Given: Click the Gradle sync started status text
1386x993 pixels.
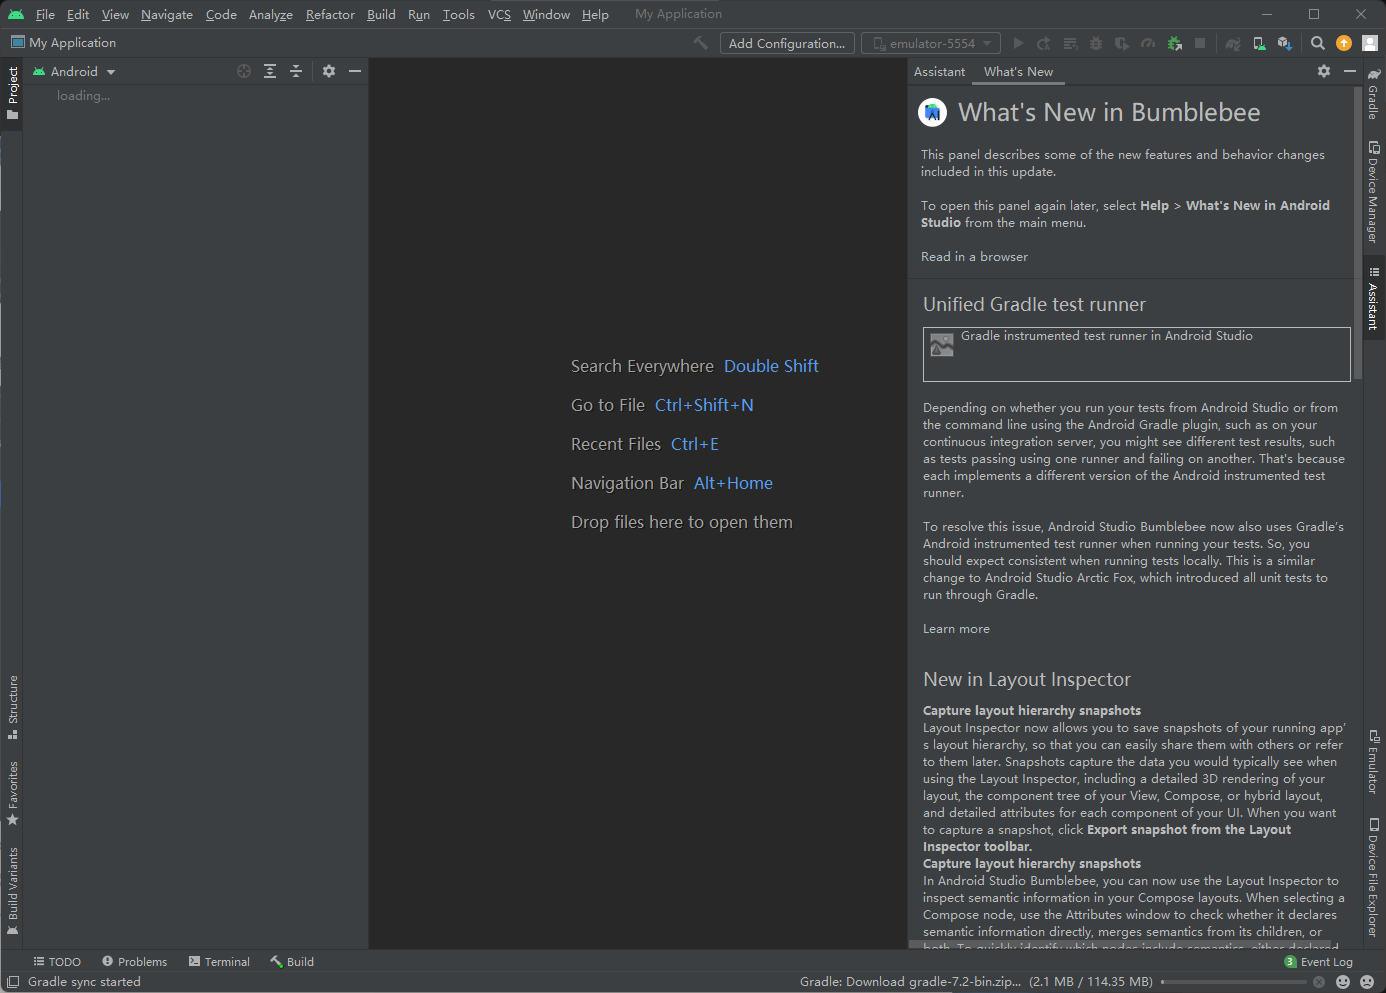Looking at the screenshot, I should click(84, 982).
